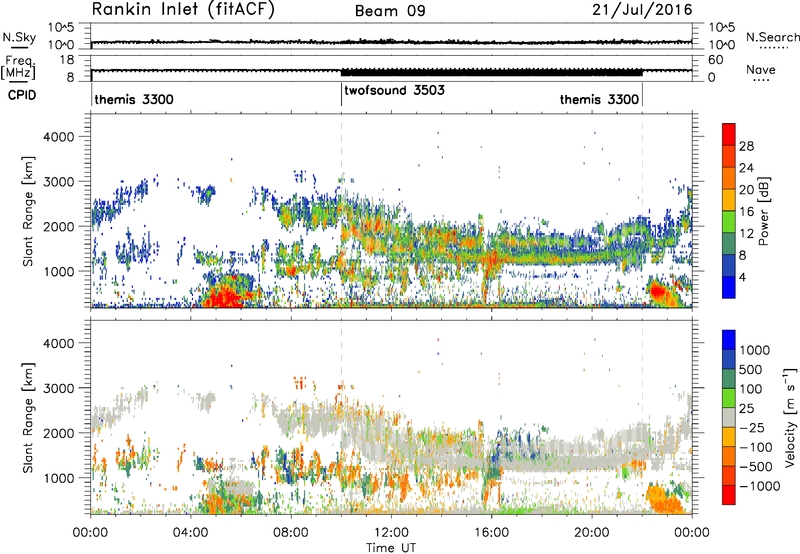Click the power panel 'Slant Range [km]' label

pyautogui.click(x=29, y=212)
